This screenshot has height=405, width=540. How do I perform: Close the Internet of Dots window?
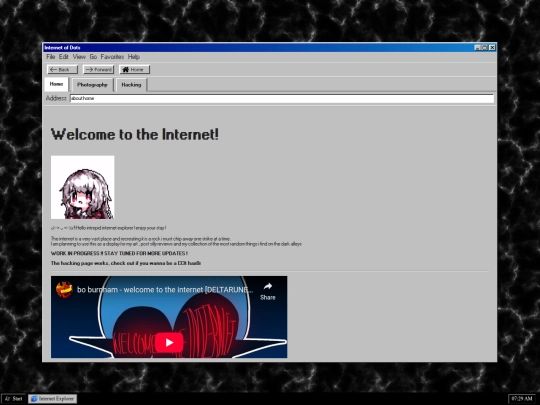pos(492,48)
